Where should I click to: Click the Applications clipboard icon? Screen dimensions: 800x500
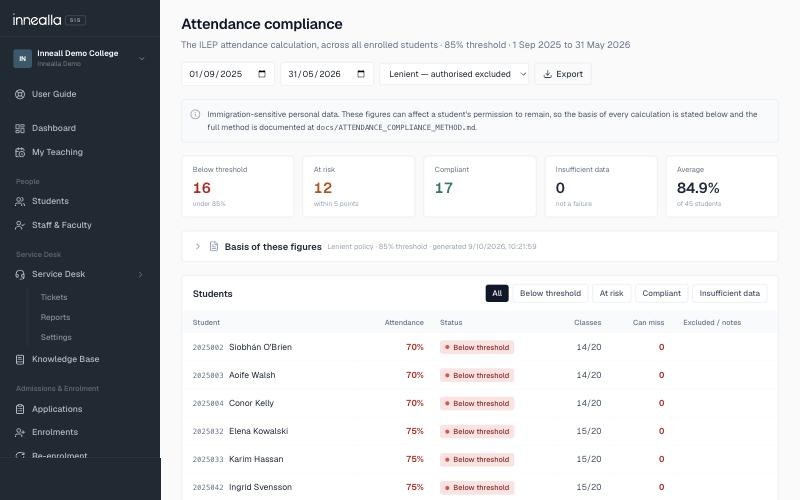point(20,409)
